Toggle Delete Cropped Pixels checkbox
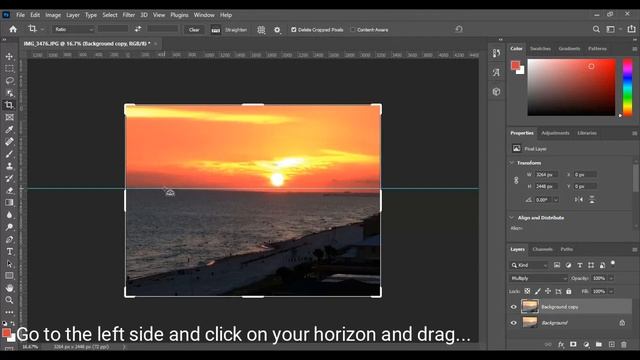The height and width of the screenshot is (360, 640). pyautogui.click(x=293, y=29)
